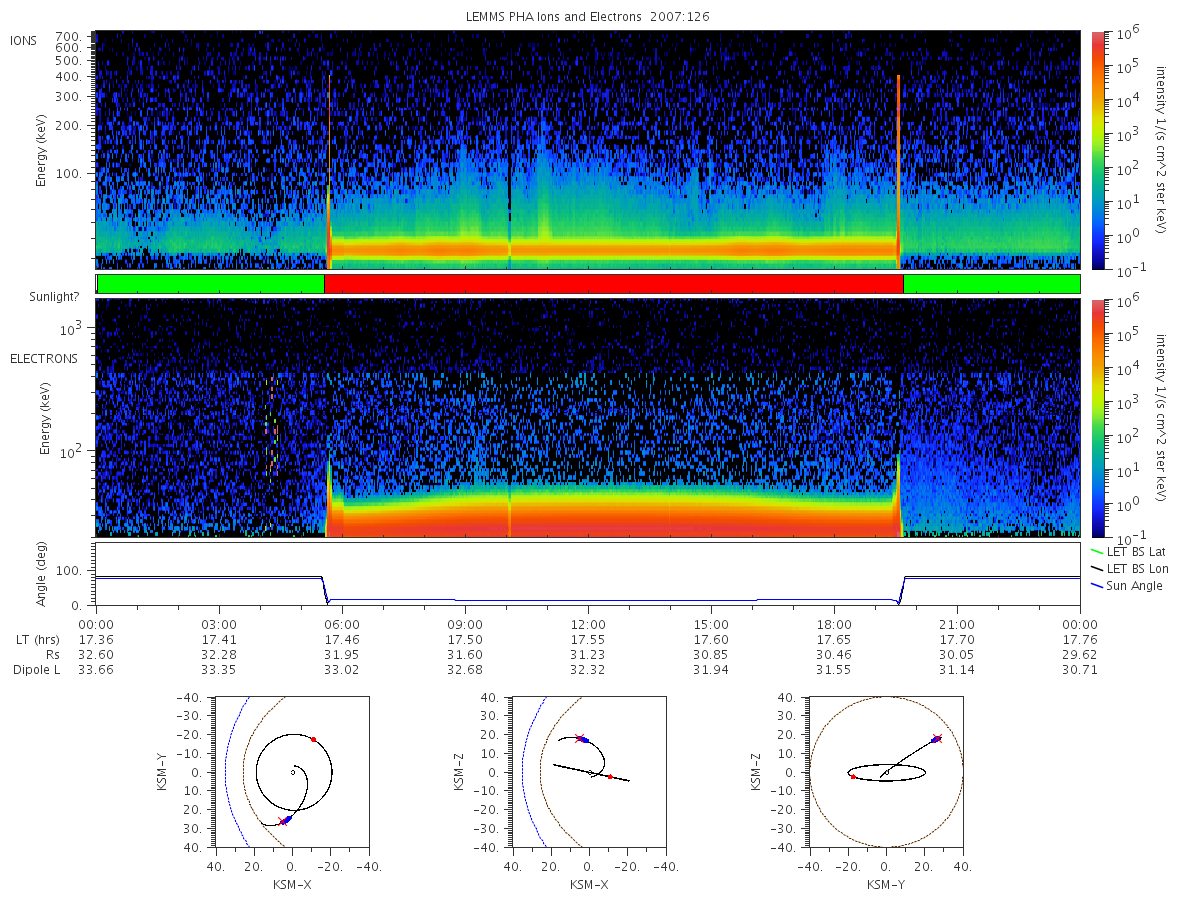The image size is (1200, 900).
Task: Click the KSM-X vs KSM-Z orbit plot
Action: 588,772
